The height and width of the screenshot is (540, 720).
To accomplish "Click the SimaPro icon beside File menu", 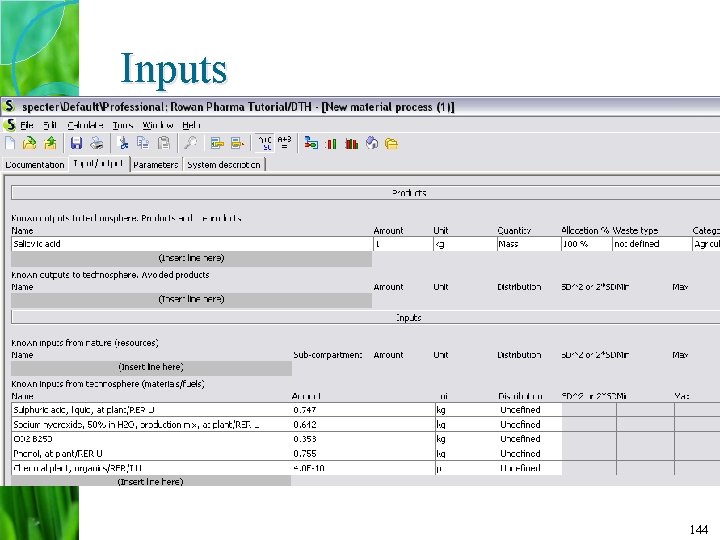I will click(10, 125).
